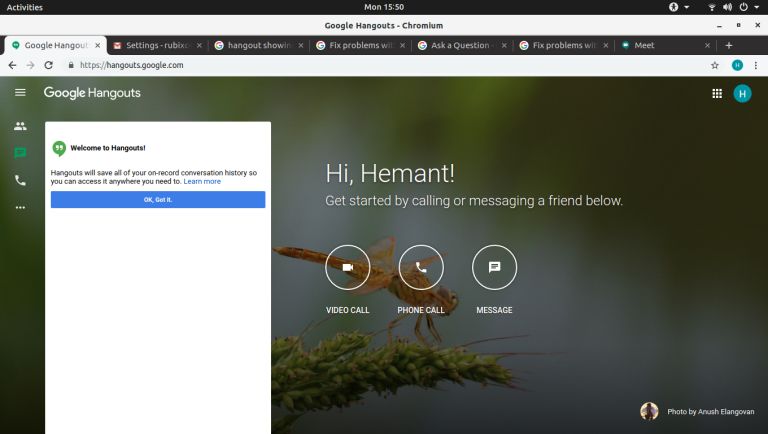Reload the Hangouts page

[48, 65]
